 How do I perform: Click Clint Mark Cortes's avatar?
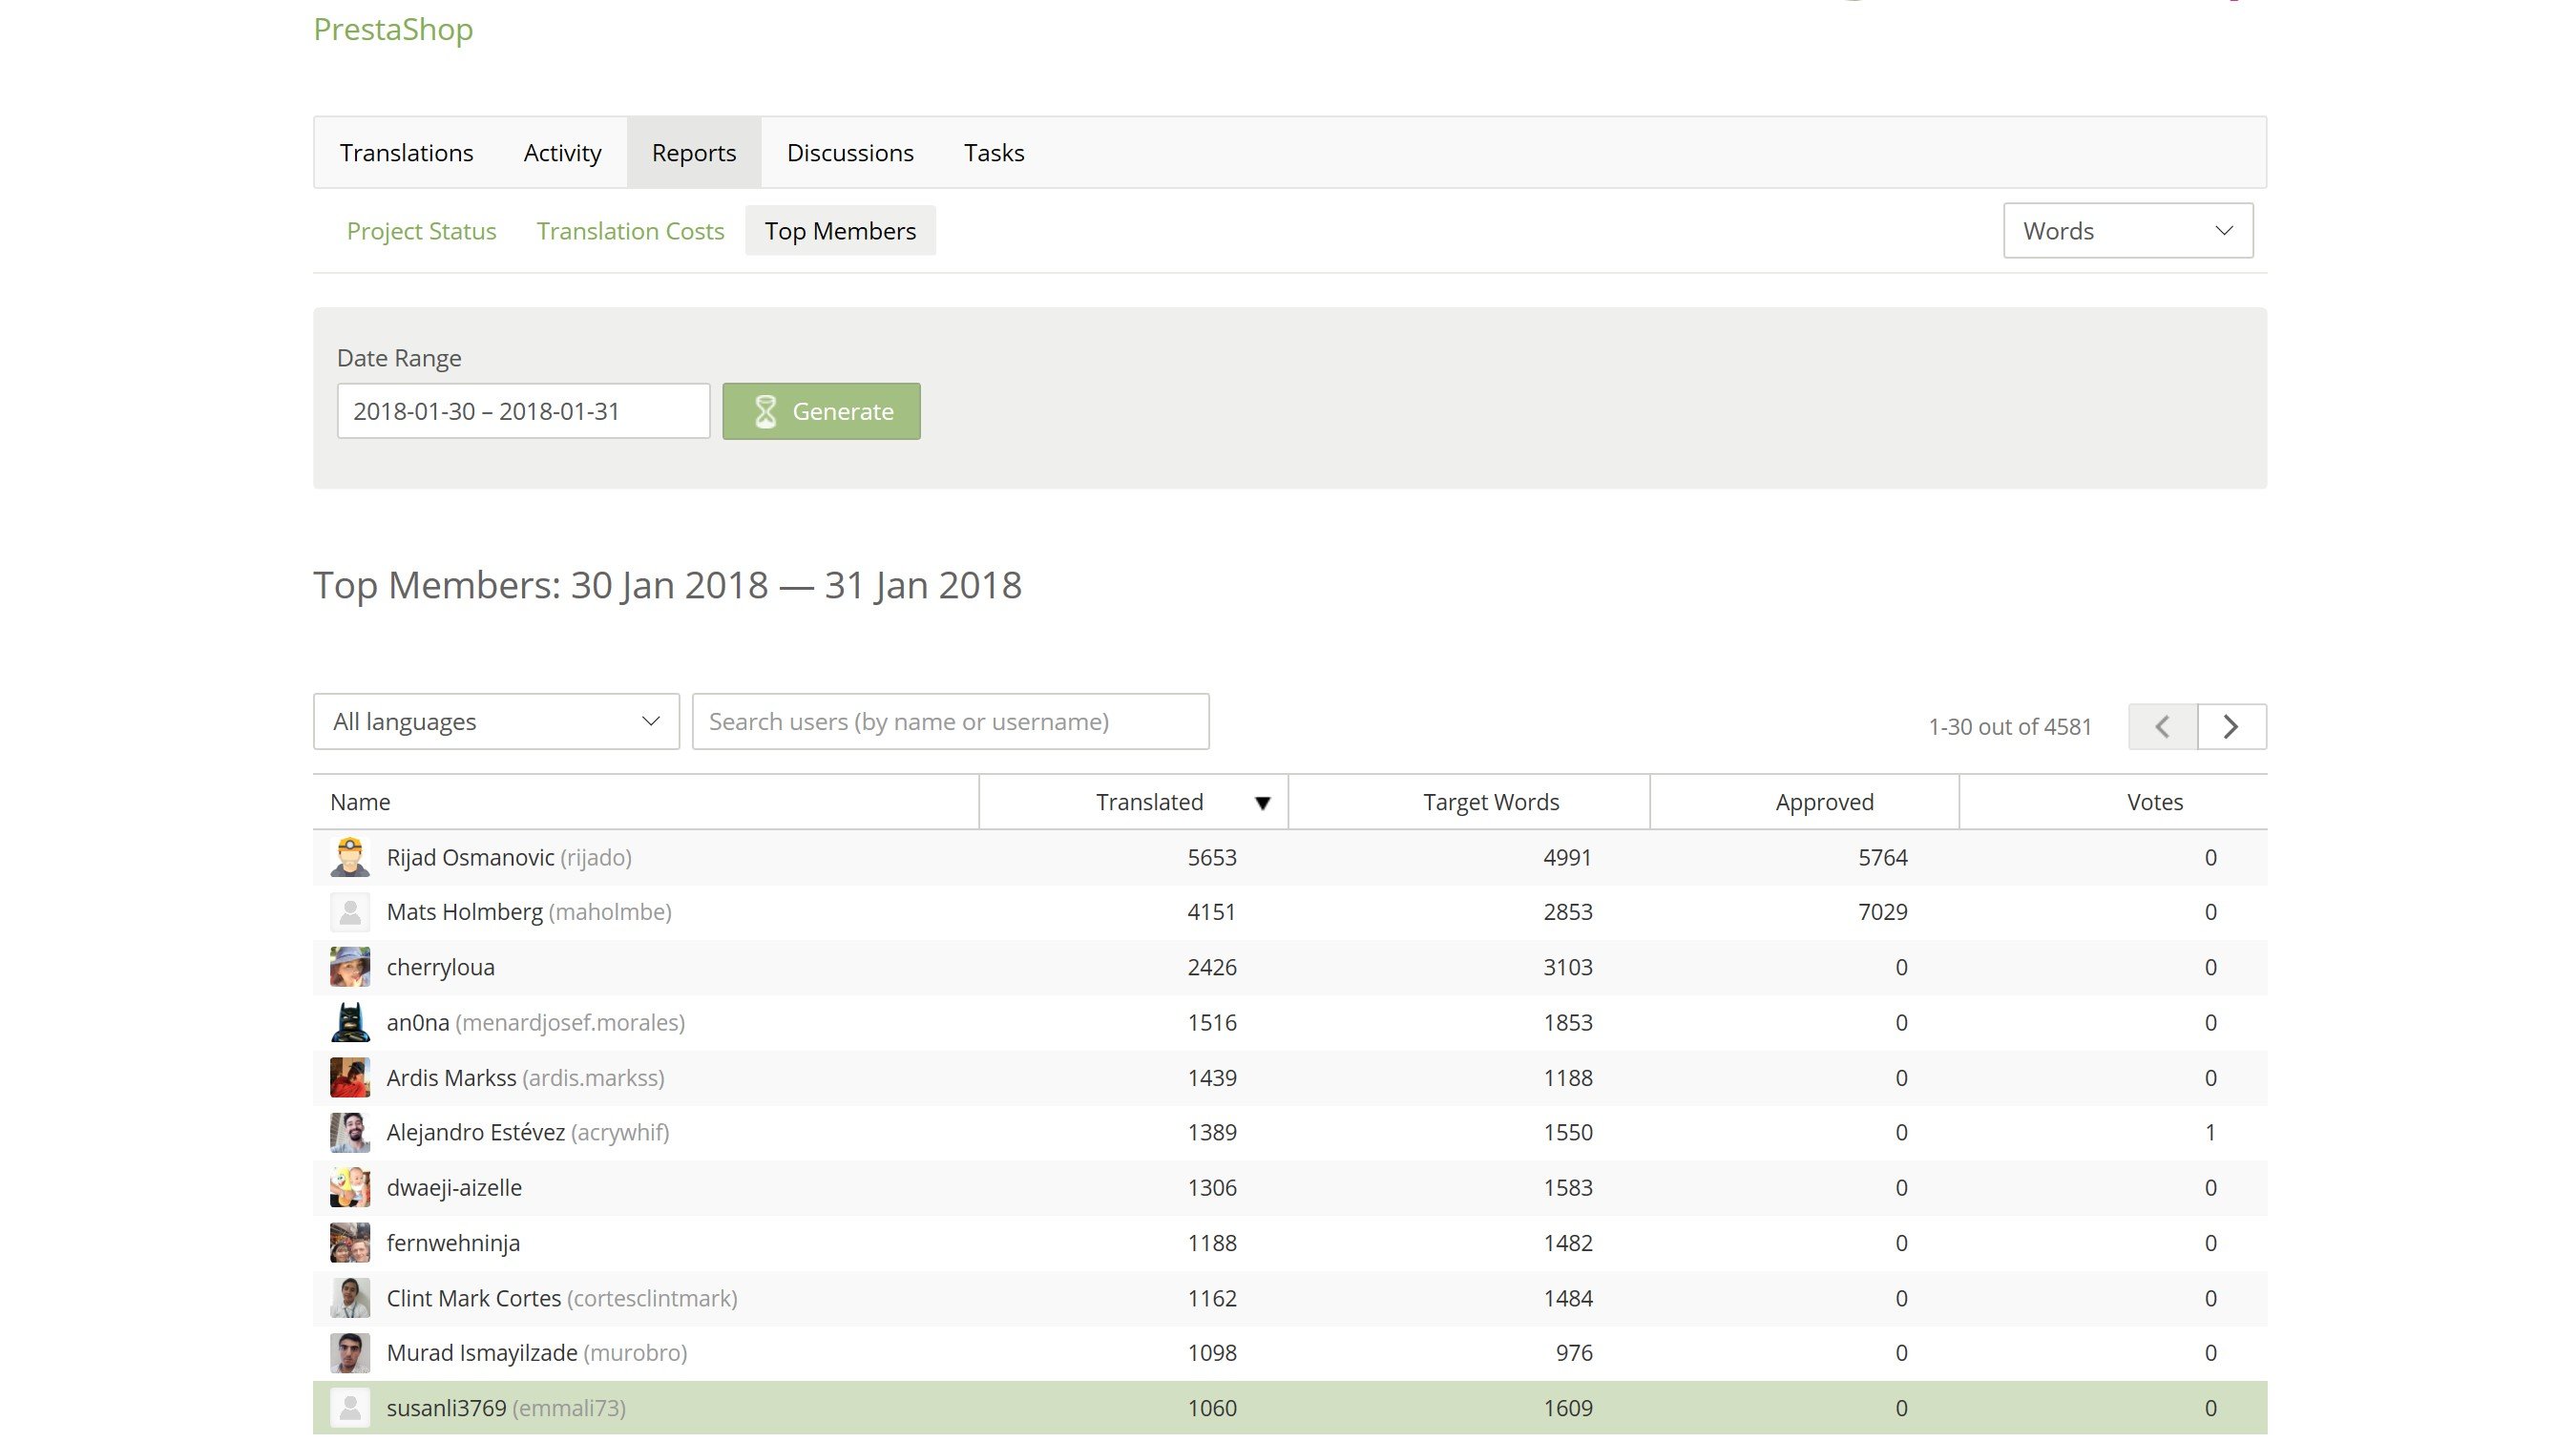(x=350, y=1298)
